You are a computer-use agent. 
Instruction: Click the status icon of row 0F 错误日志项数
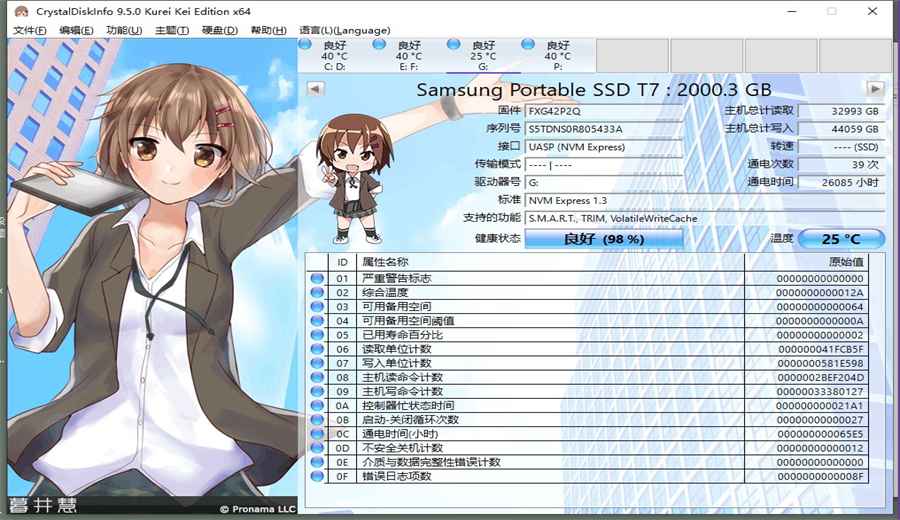pos(317,476)
